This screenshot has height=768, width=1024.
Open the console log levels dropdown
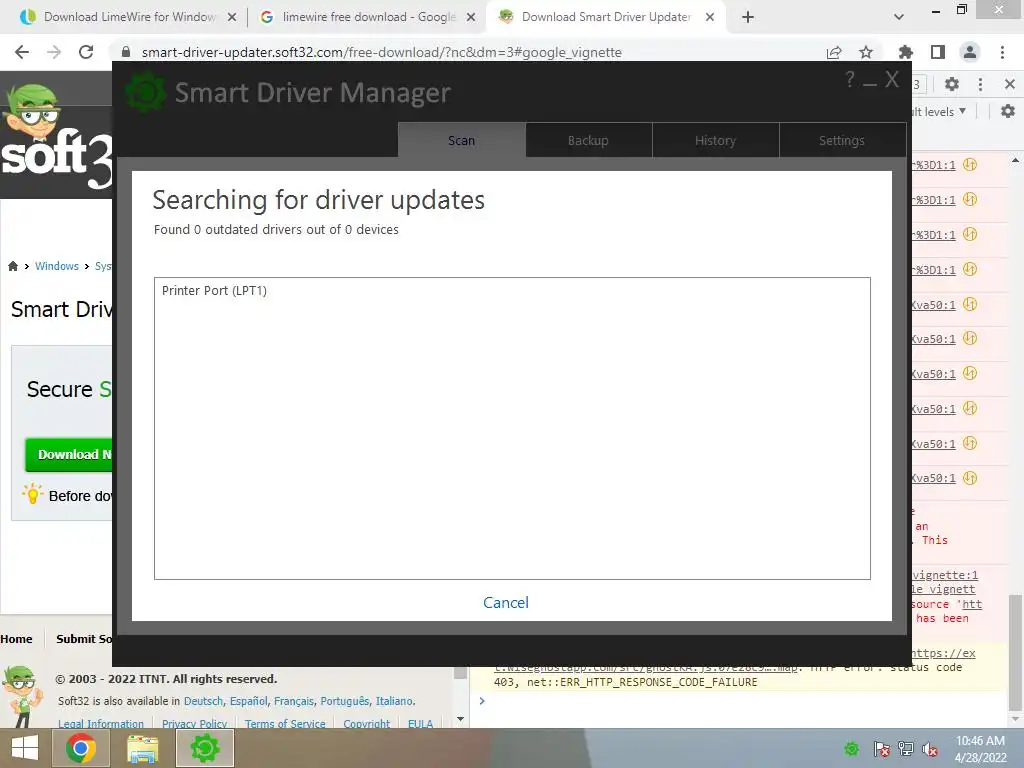[939, 112]
